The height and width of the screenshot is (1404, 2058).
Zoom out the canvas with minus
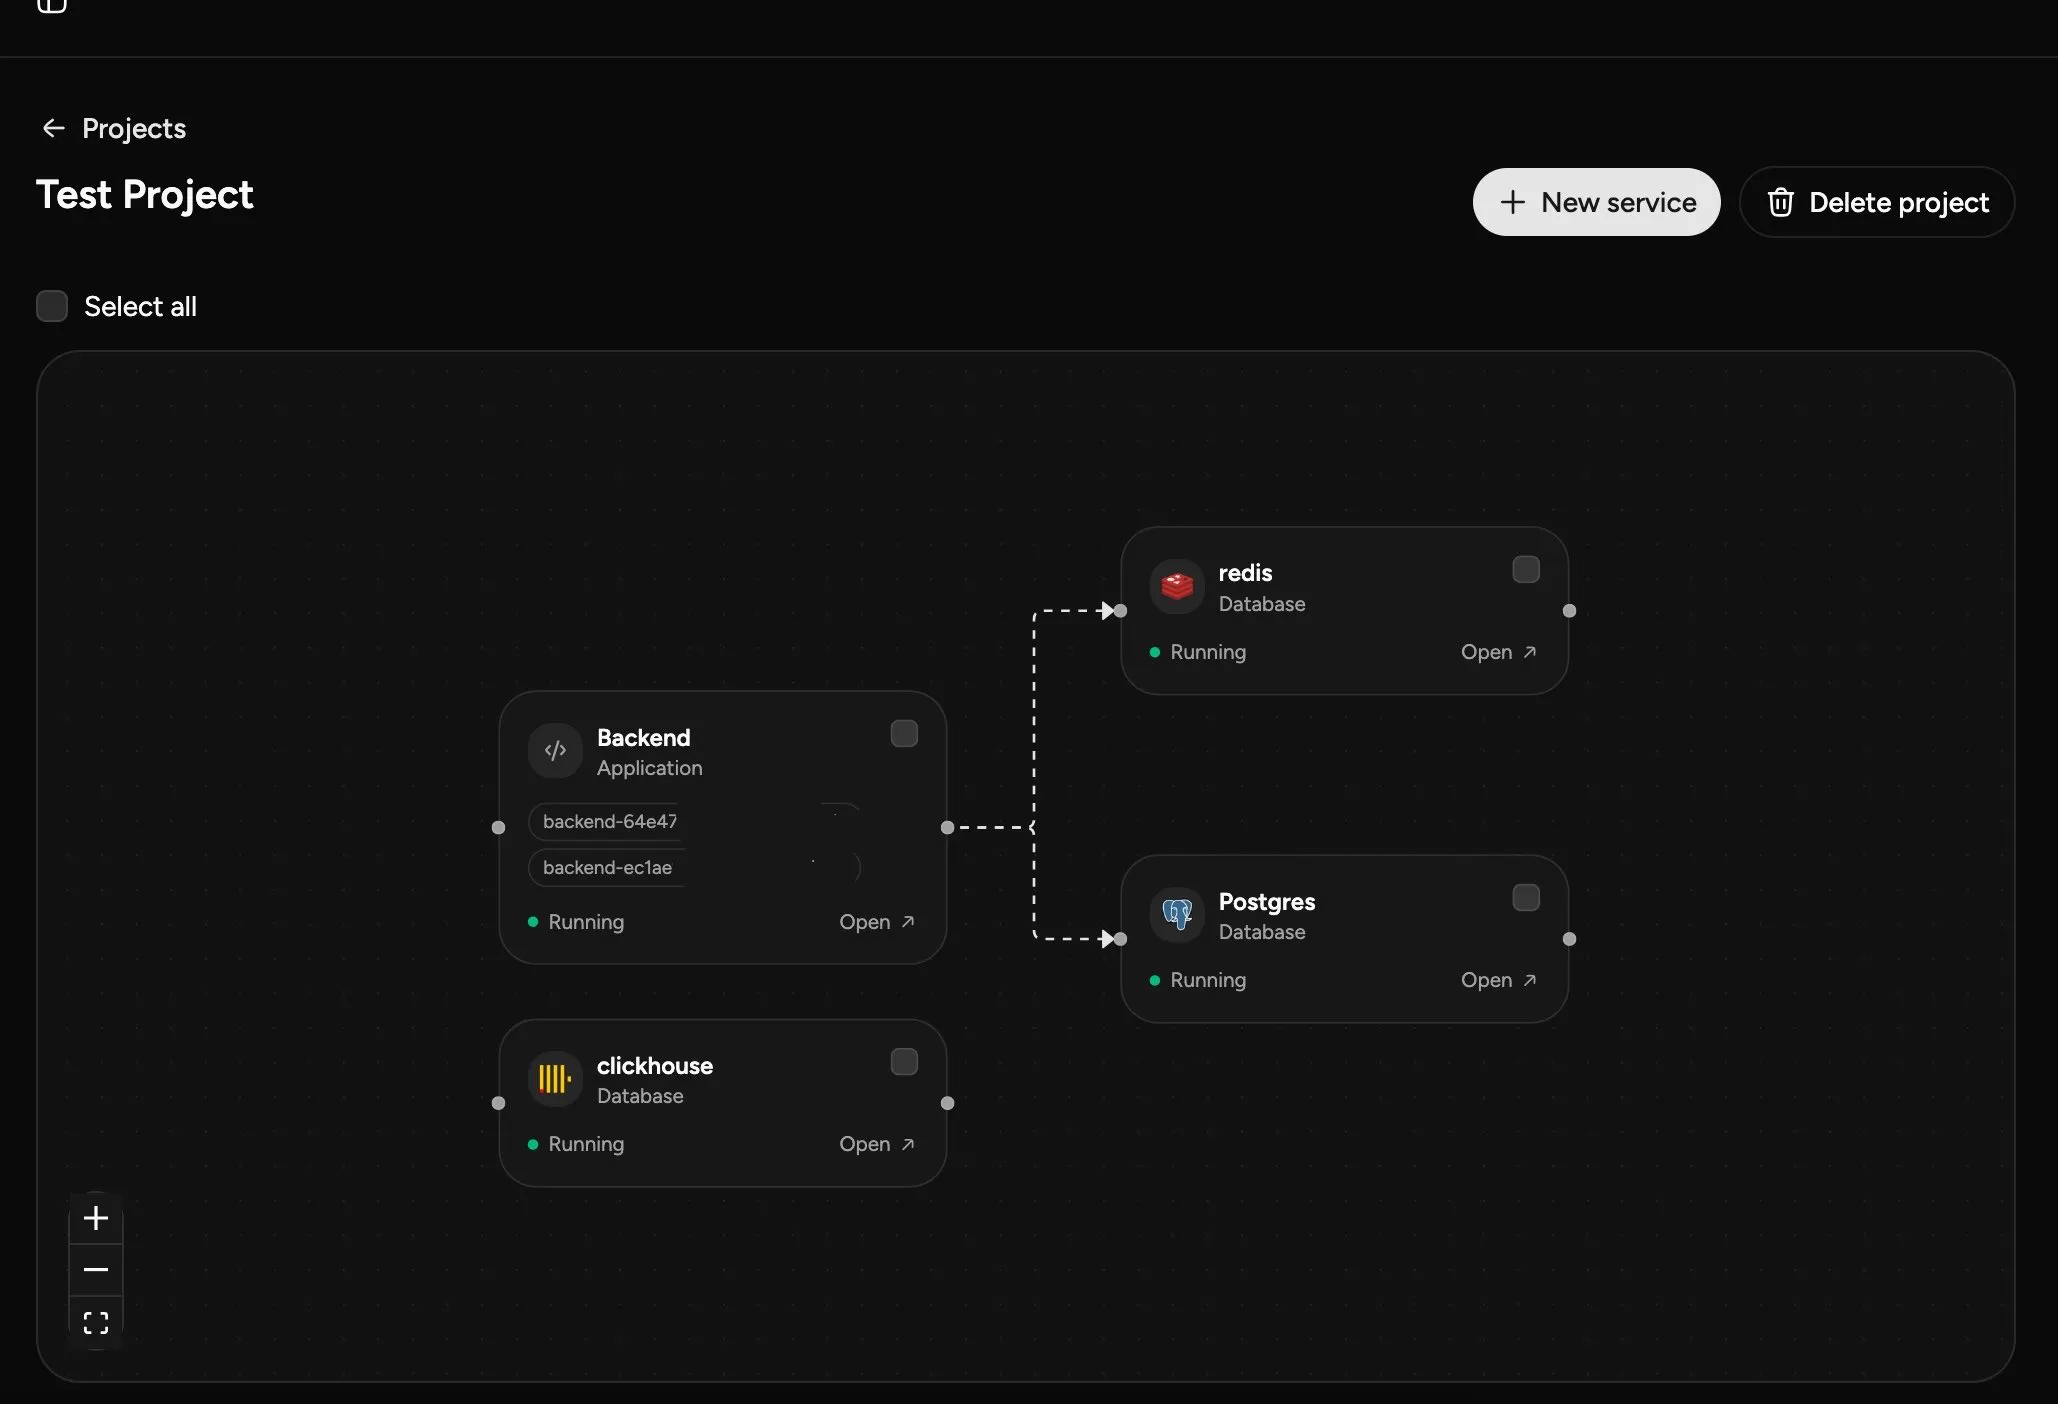96,1270
